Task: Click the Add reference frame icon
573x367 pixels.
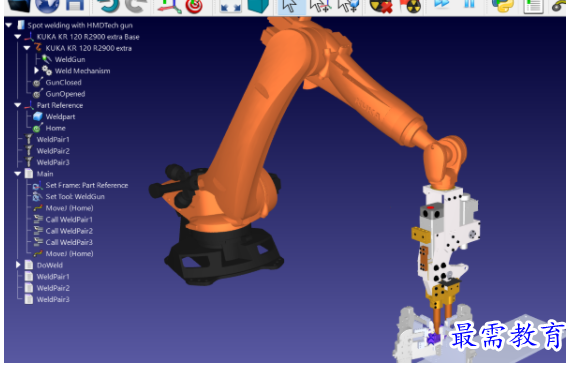Action: tap(169, 6)
